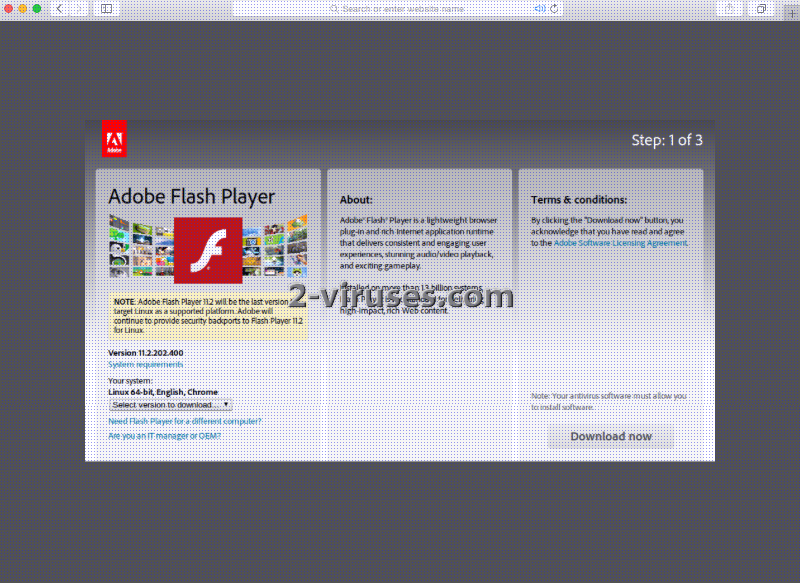This screenshot has height=583, width=800.
Task: Follow Need Flash Player for a different computer link
Action: coord(185,421)
